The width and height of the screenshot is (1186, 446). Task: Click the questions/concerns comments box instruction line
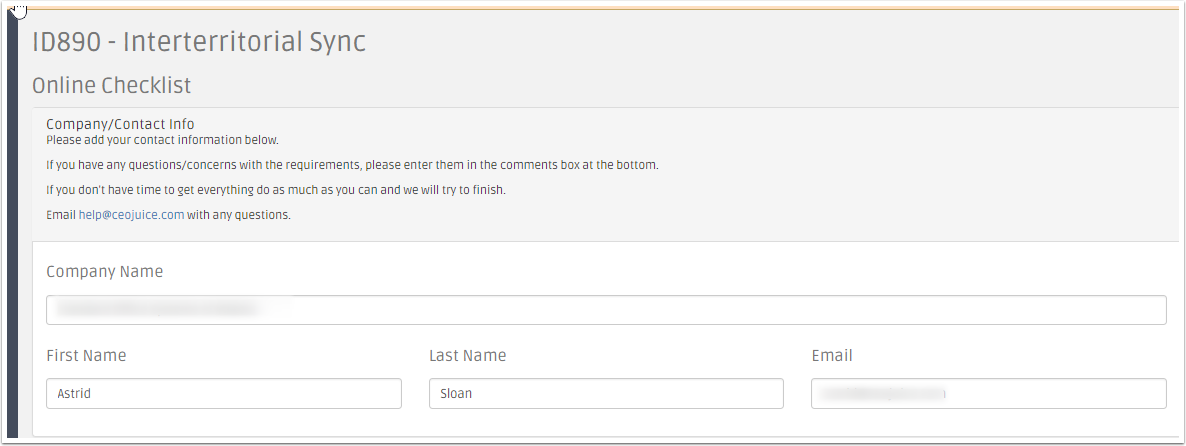(x=352, y=165)
